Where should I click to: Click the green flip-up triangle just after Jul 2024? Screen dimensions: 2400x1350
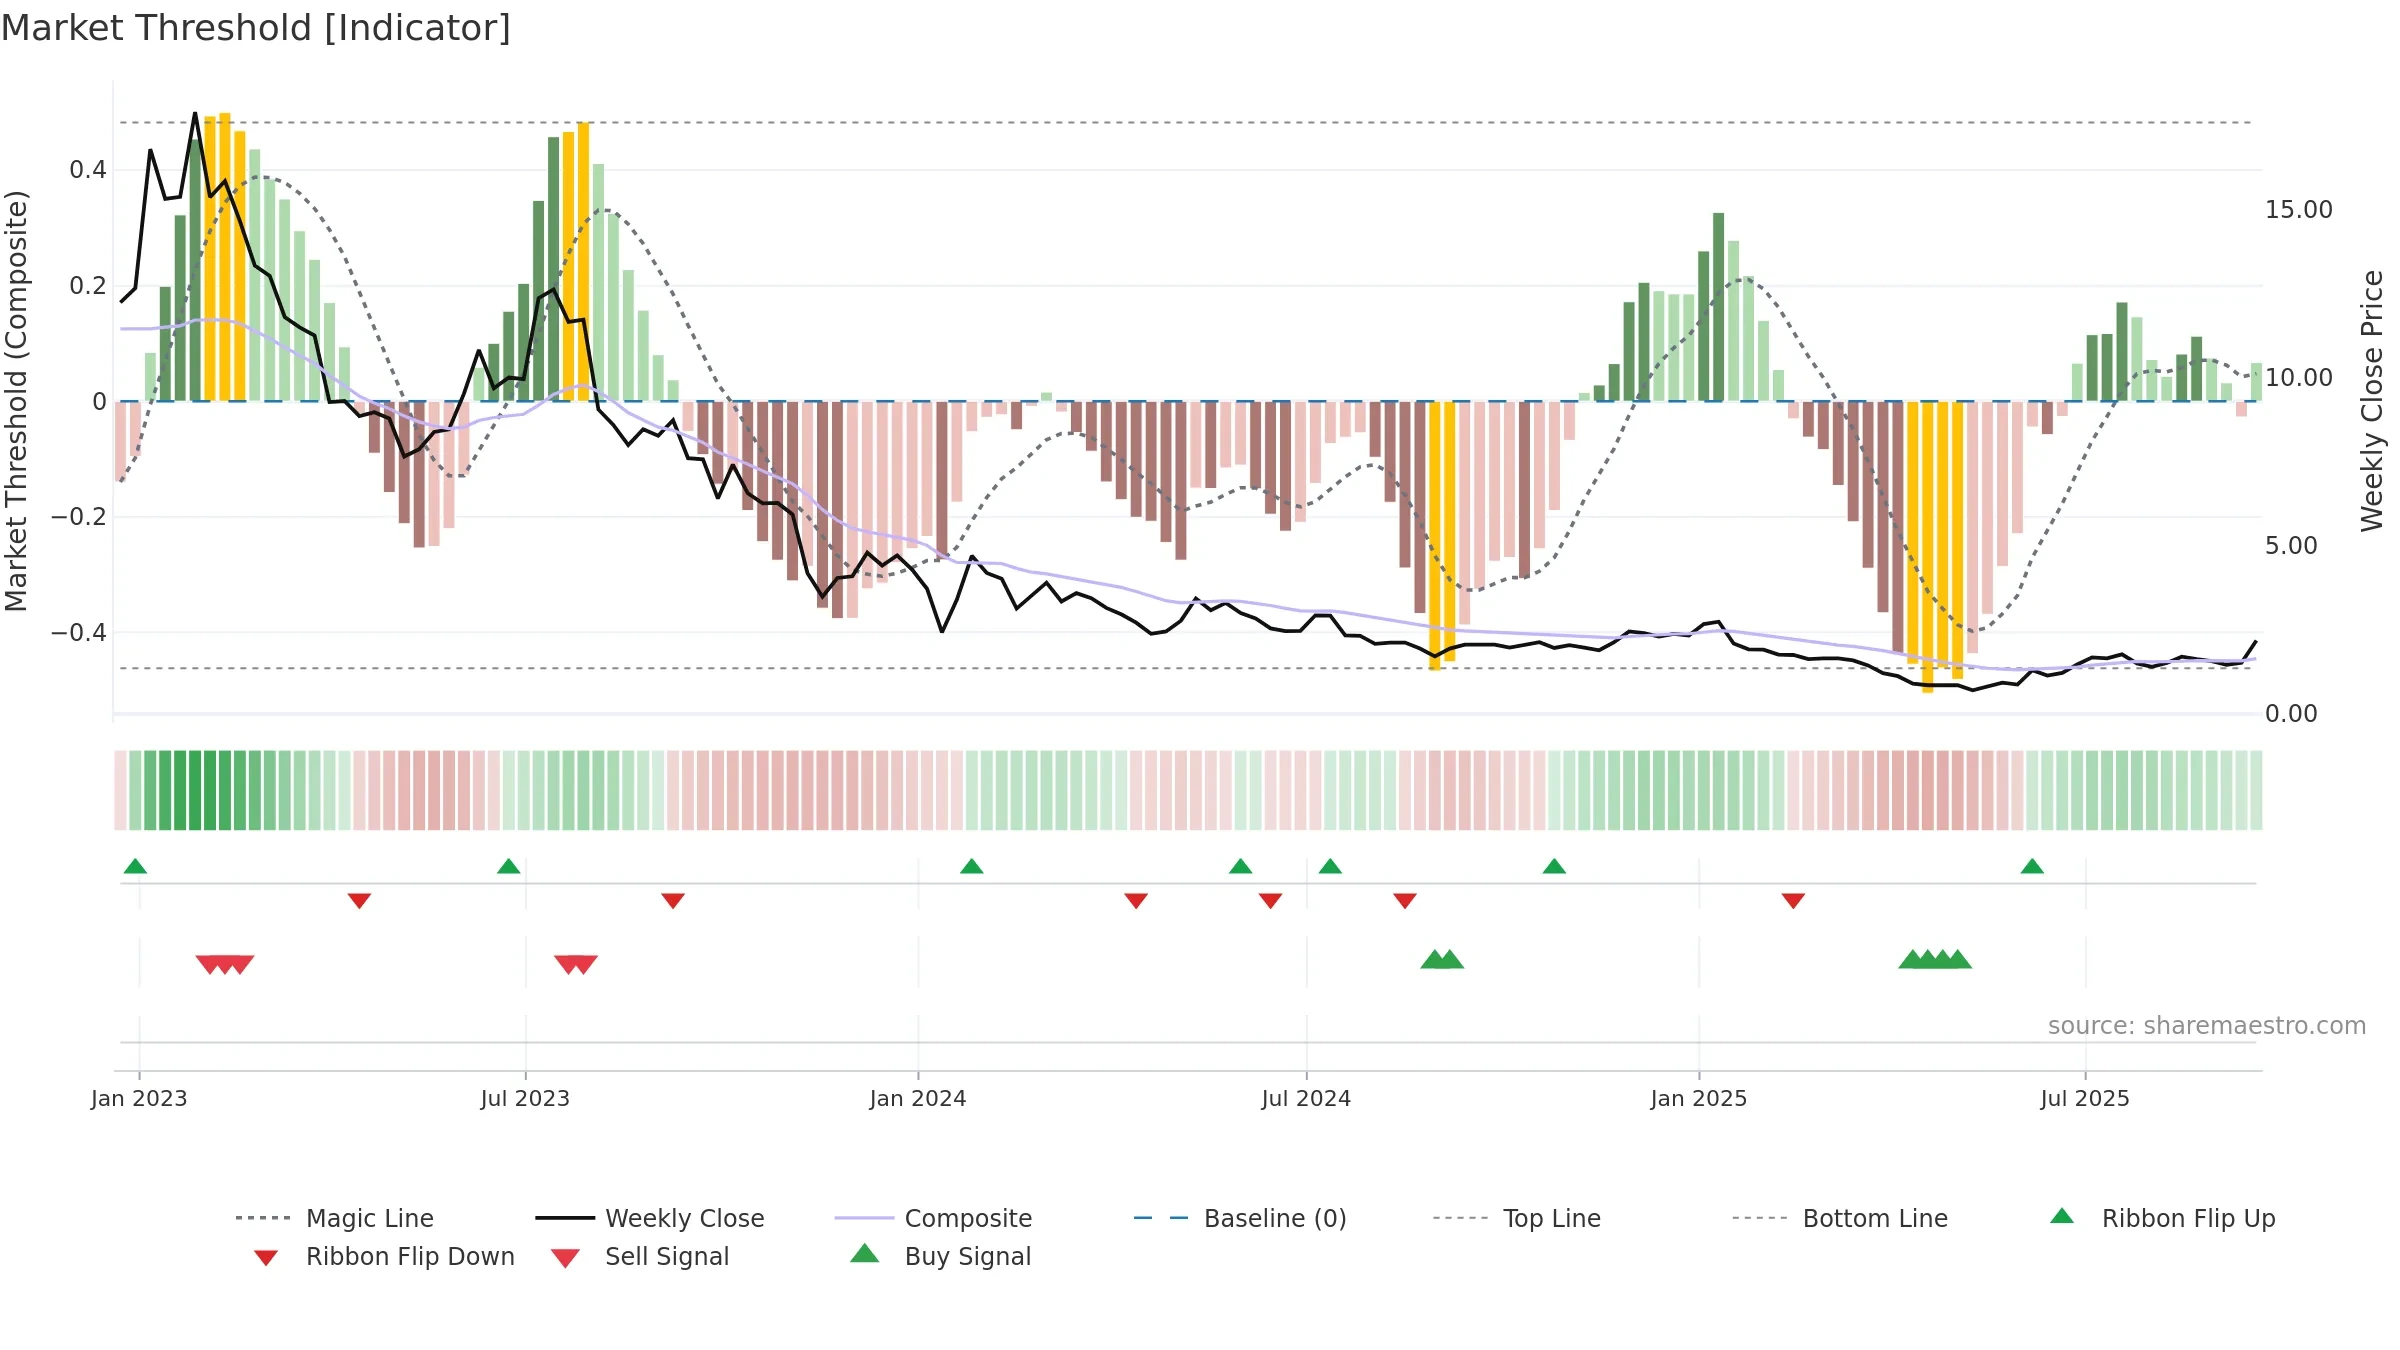click(1330, 866)
